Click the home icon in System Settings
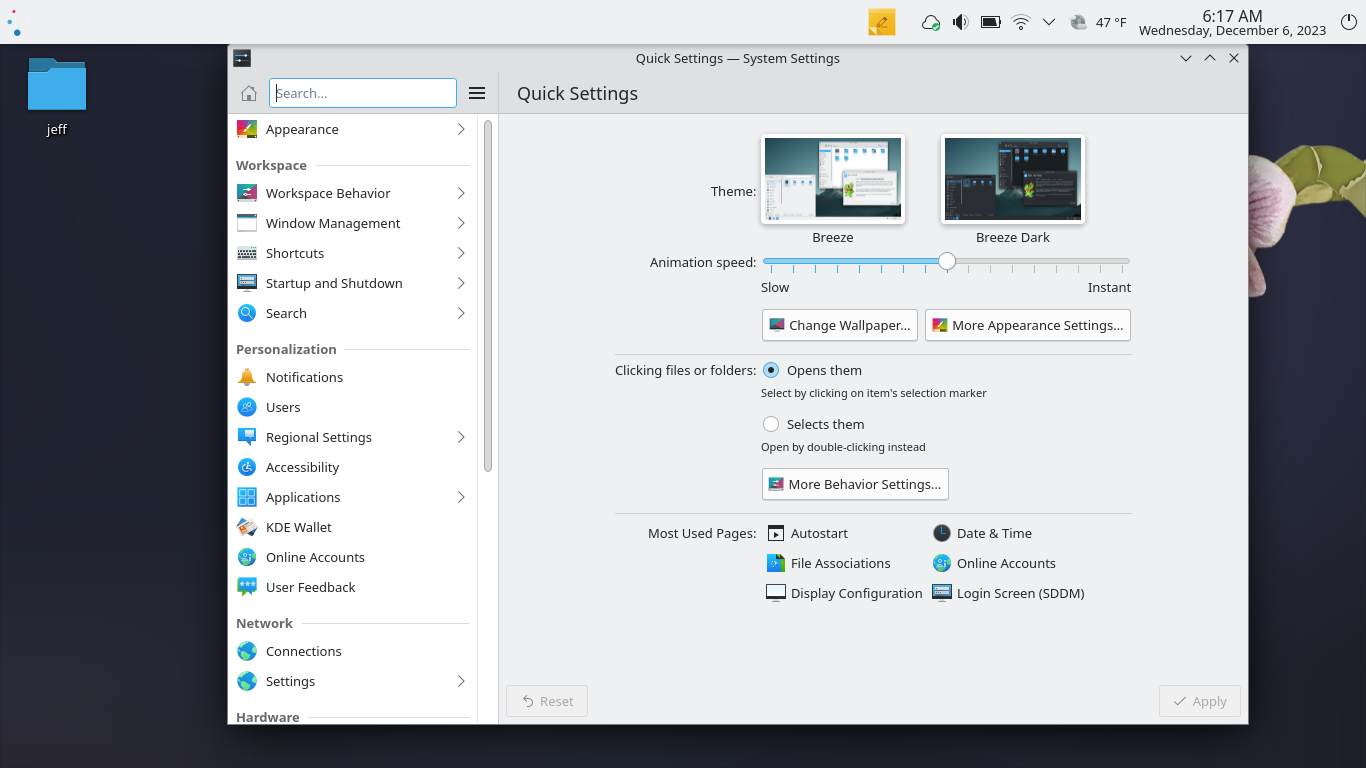This screenshot has height=768, width=1366. point(249,93)
